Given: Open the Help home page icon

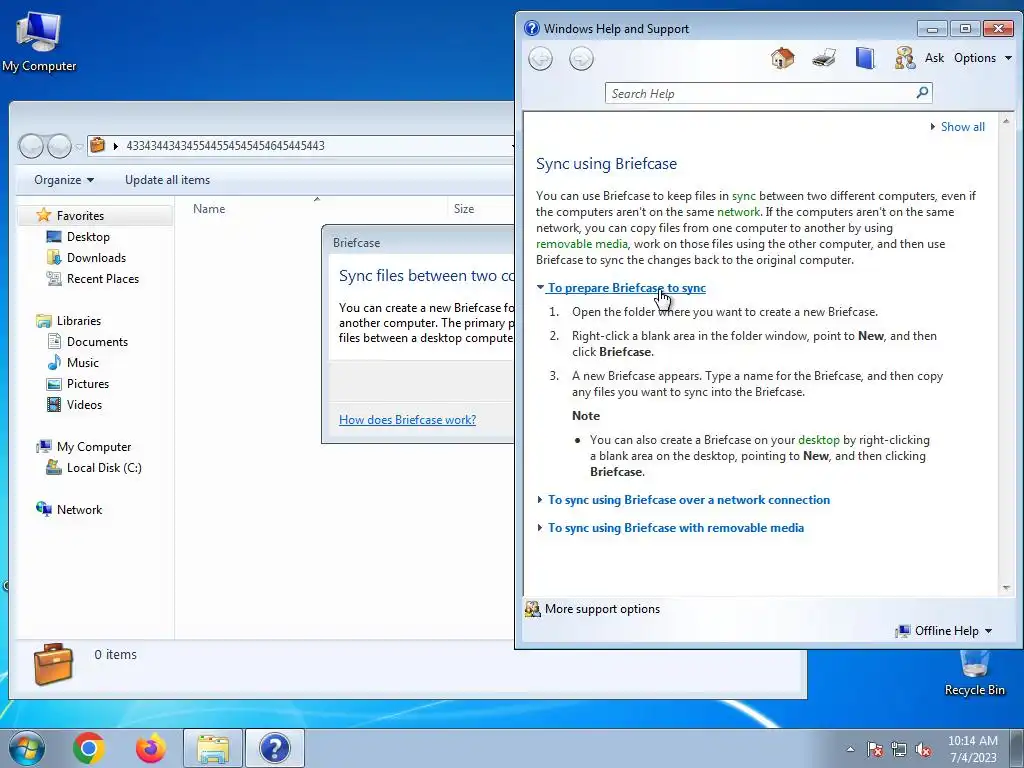Looking at the screenshot, I should (x=782, y=58).
